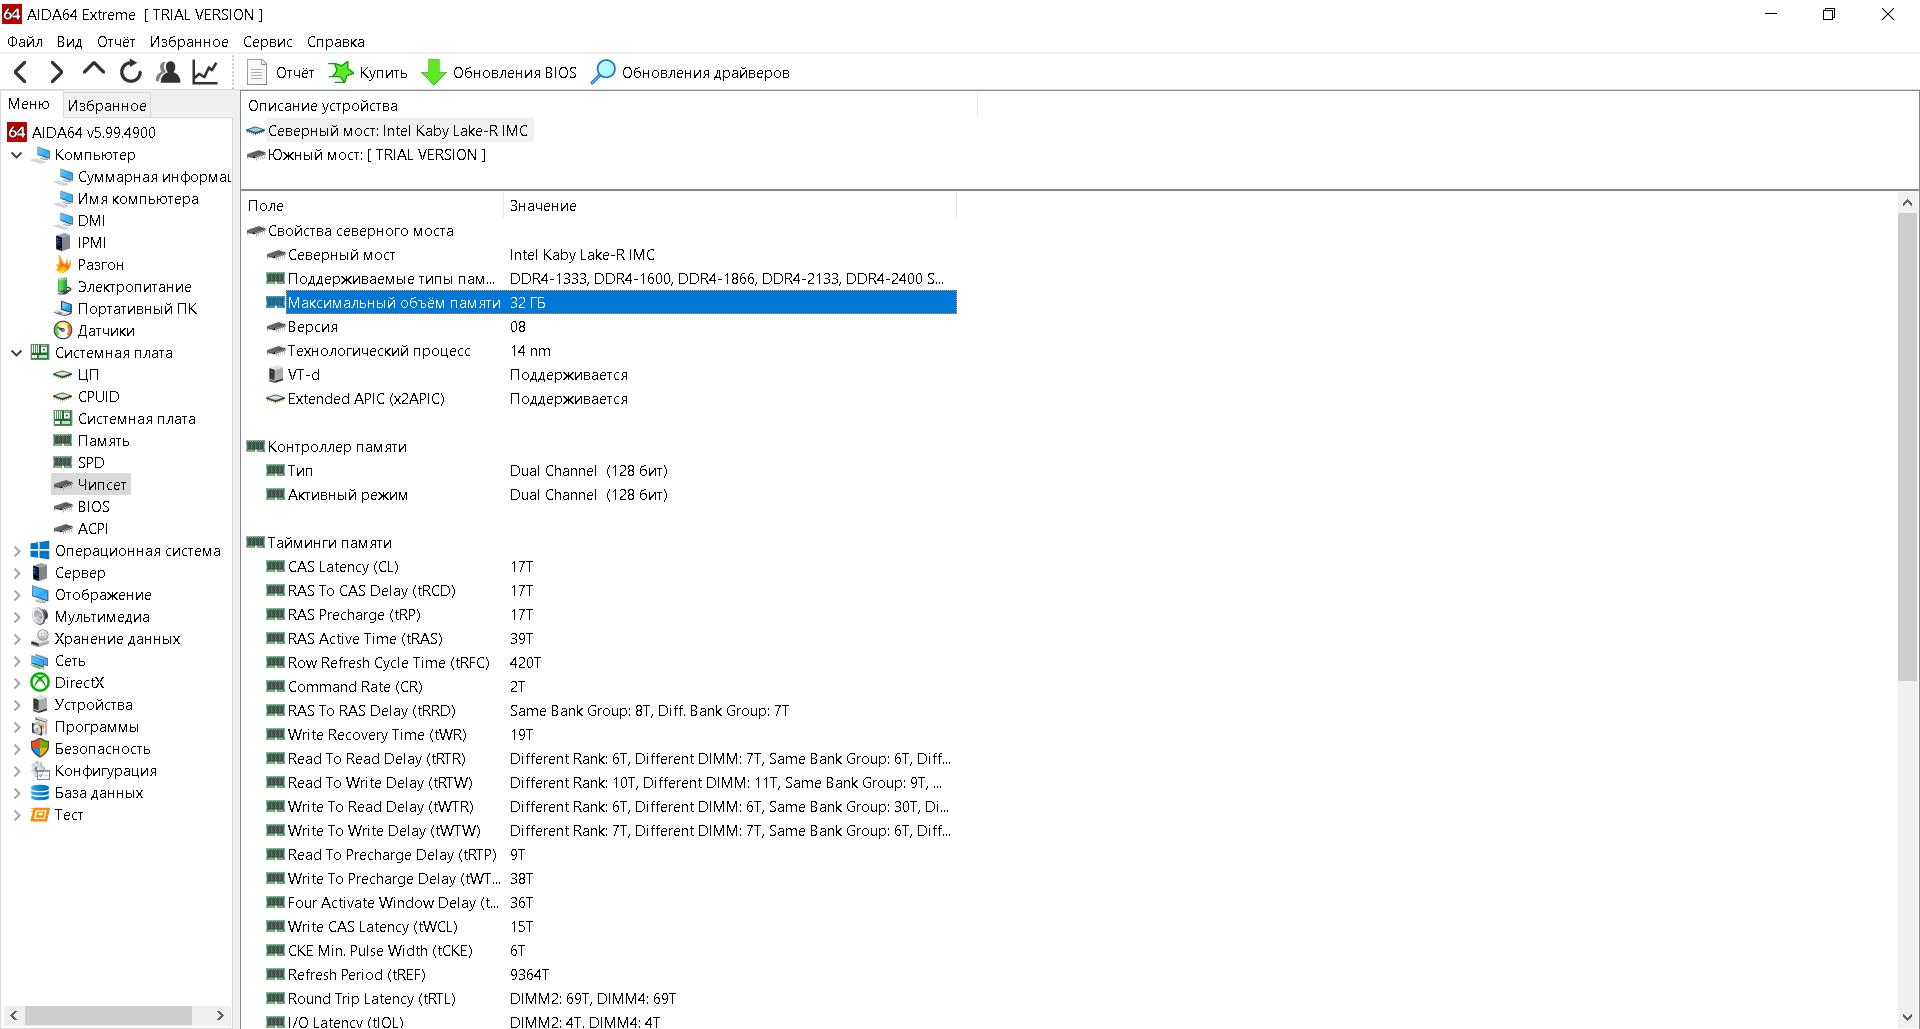Click the Обновления BIOS toolbar button
This screenshot has width=1920, height=1029.
500,72
